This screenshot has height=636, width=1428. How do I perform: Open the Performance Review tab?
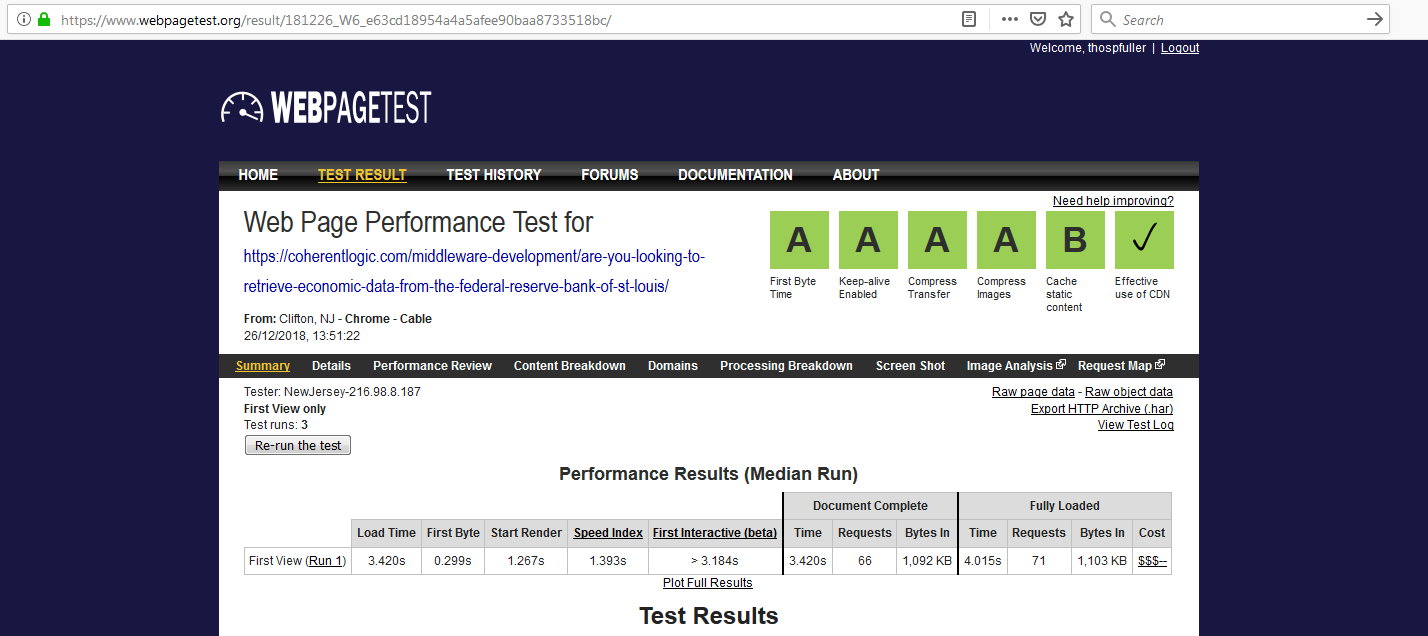point(432,366)
